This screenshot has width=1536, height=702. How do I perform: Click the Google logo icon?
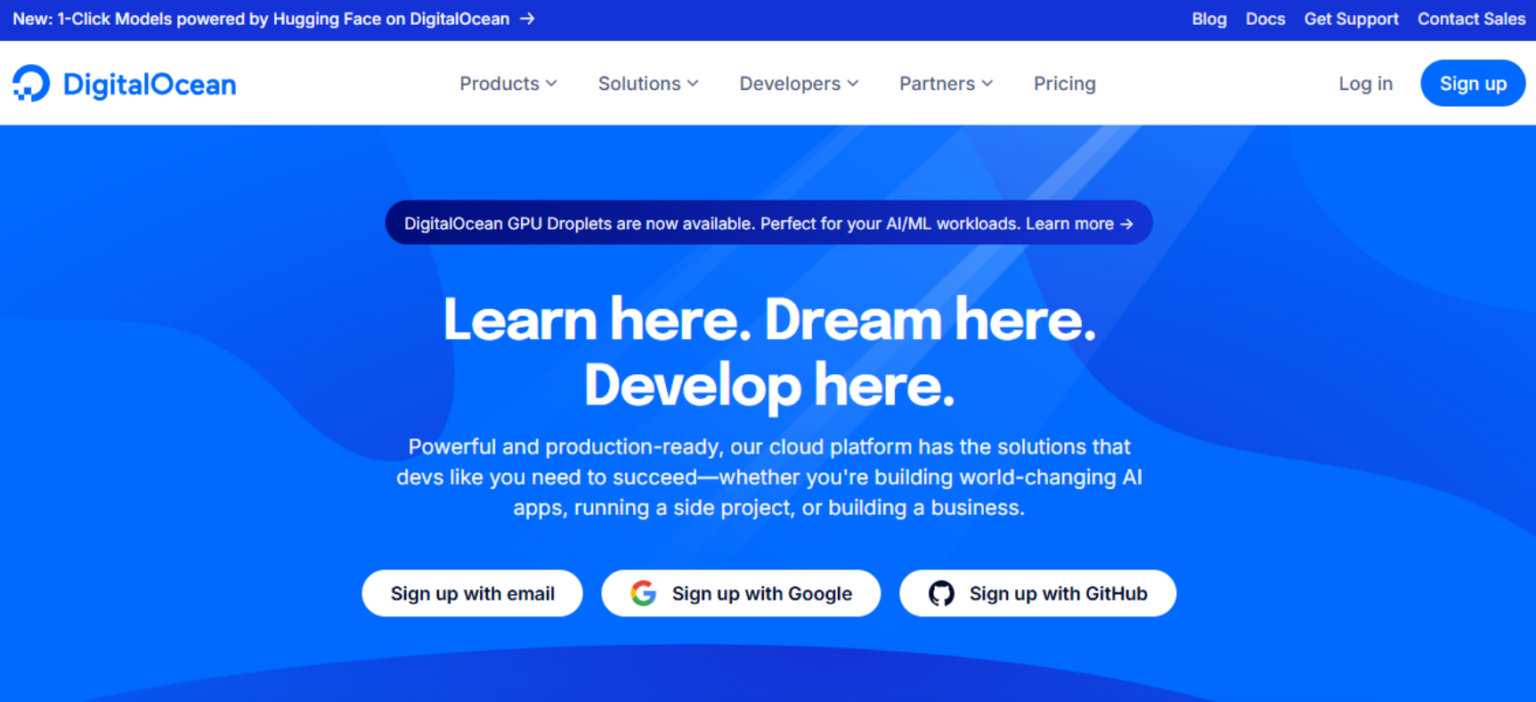point(643,593)
